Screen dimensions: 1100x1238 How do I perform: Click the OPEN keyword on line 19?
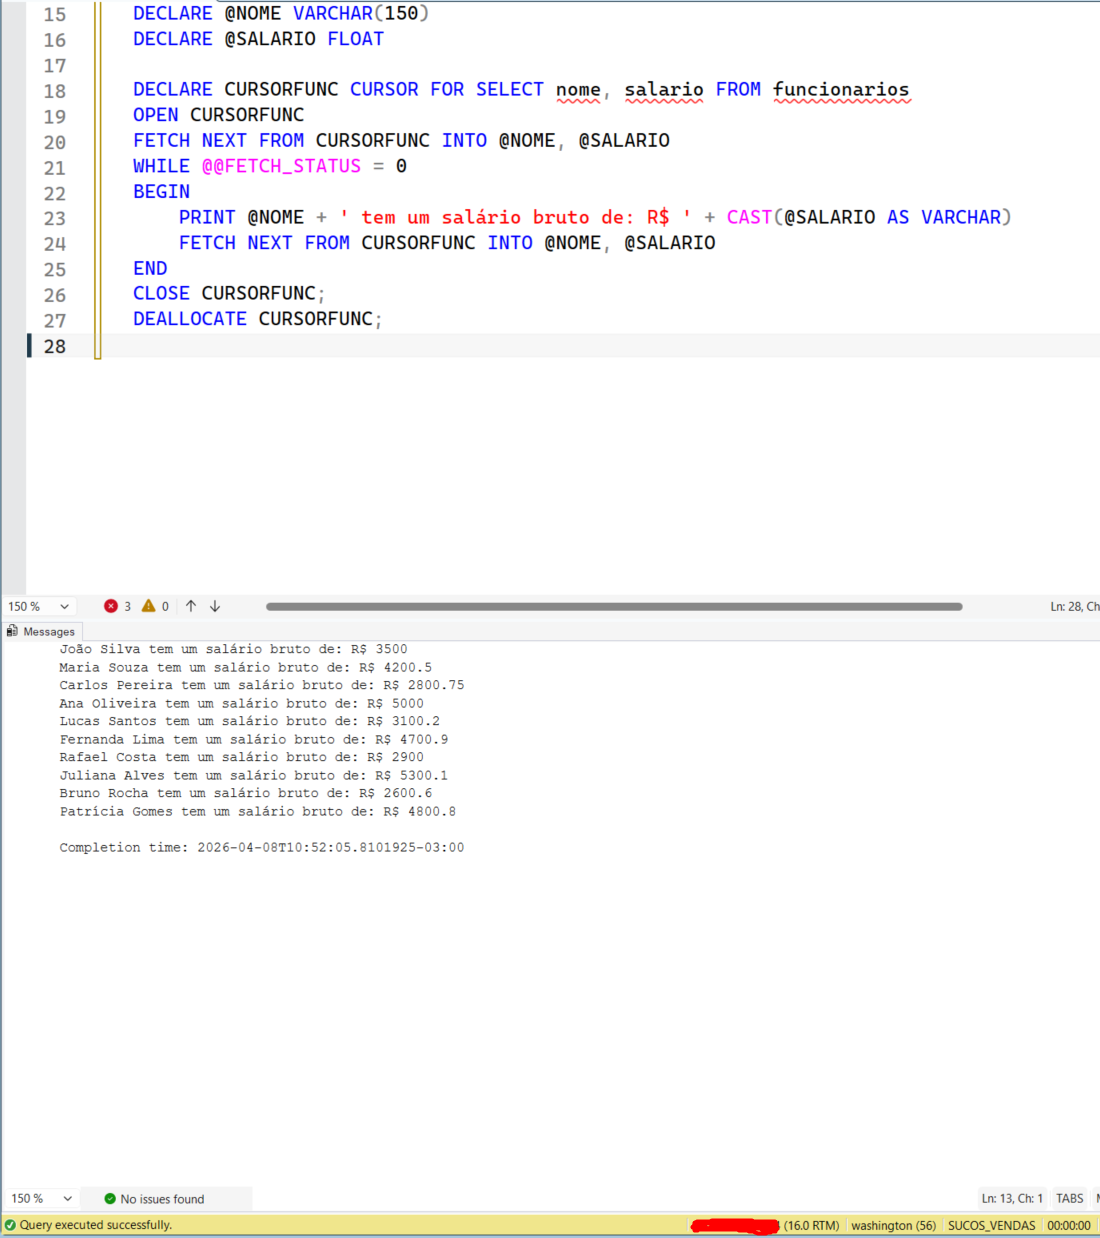156,115
